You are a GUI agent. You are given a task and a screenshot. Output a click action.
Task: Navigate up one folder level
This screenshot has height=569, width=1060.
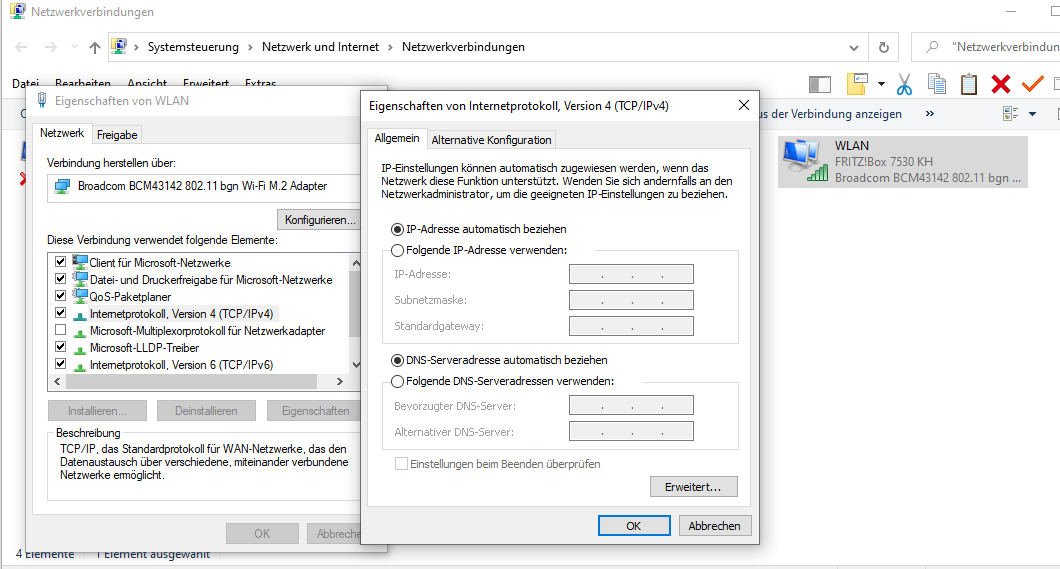95,47
